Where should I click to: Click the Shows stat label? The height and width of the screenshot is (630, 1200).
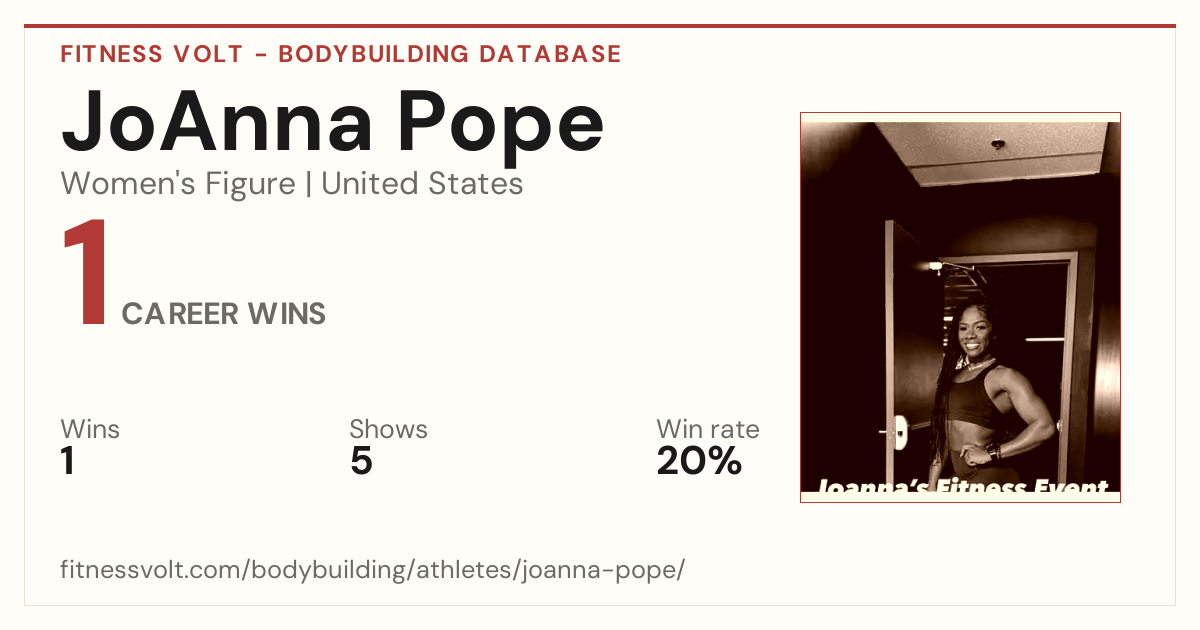coord(388,429)
